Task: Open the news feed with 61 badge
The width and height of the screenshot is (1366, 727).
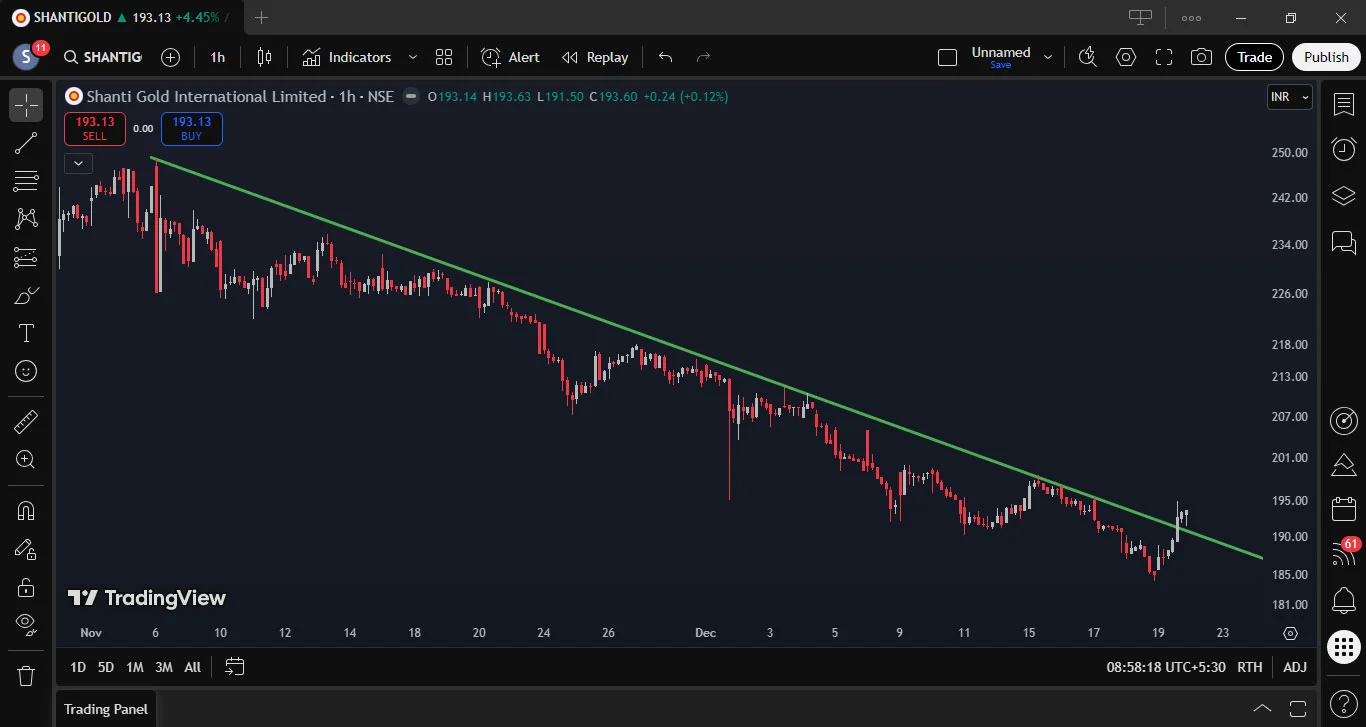Action: (1344, 554)
